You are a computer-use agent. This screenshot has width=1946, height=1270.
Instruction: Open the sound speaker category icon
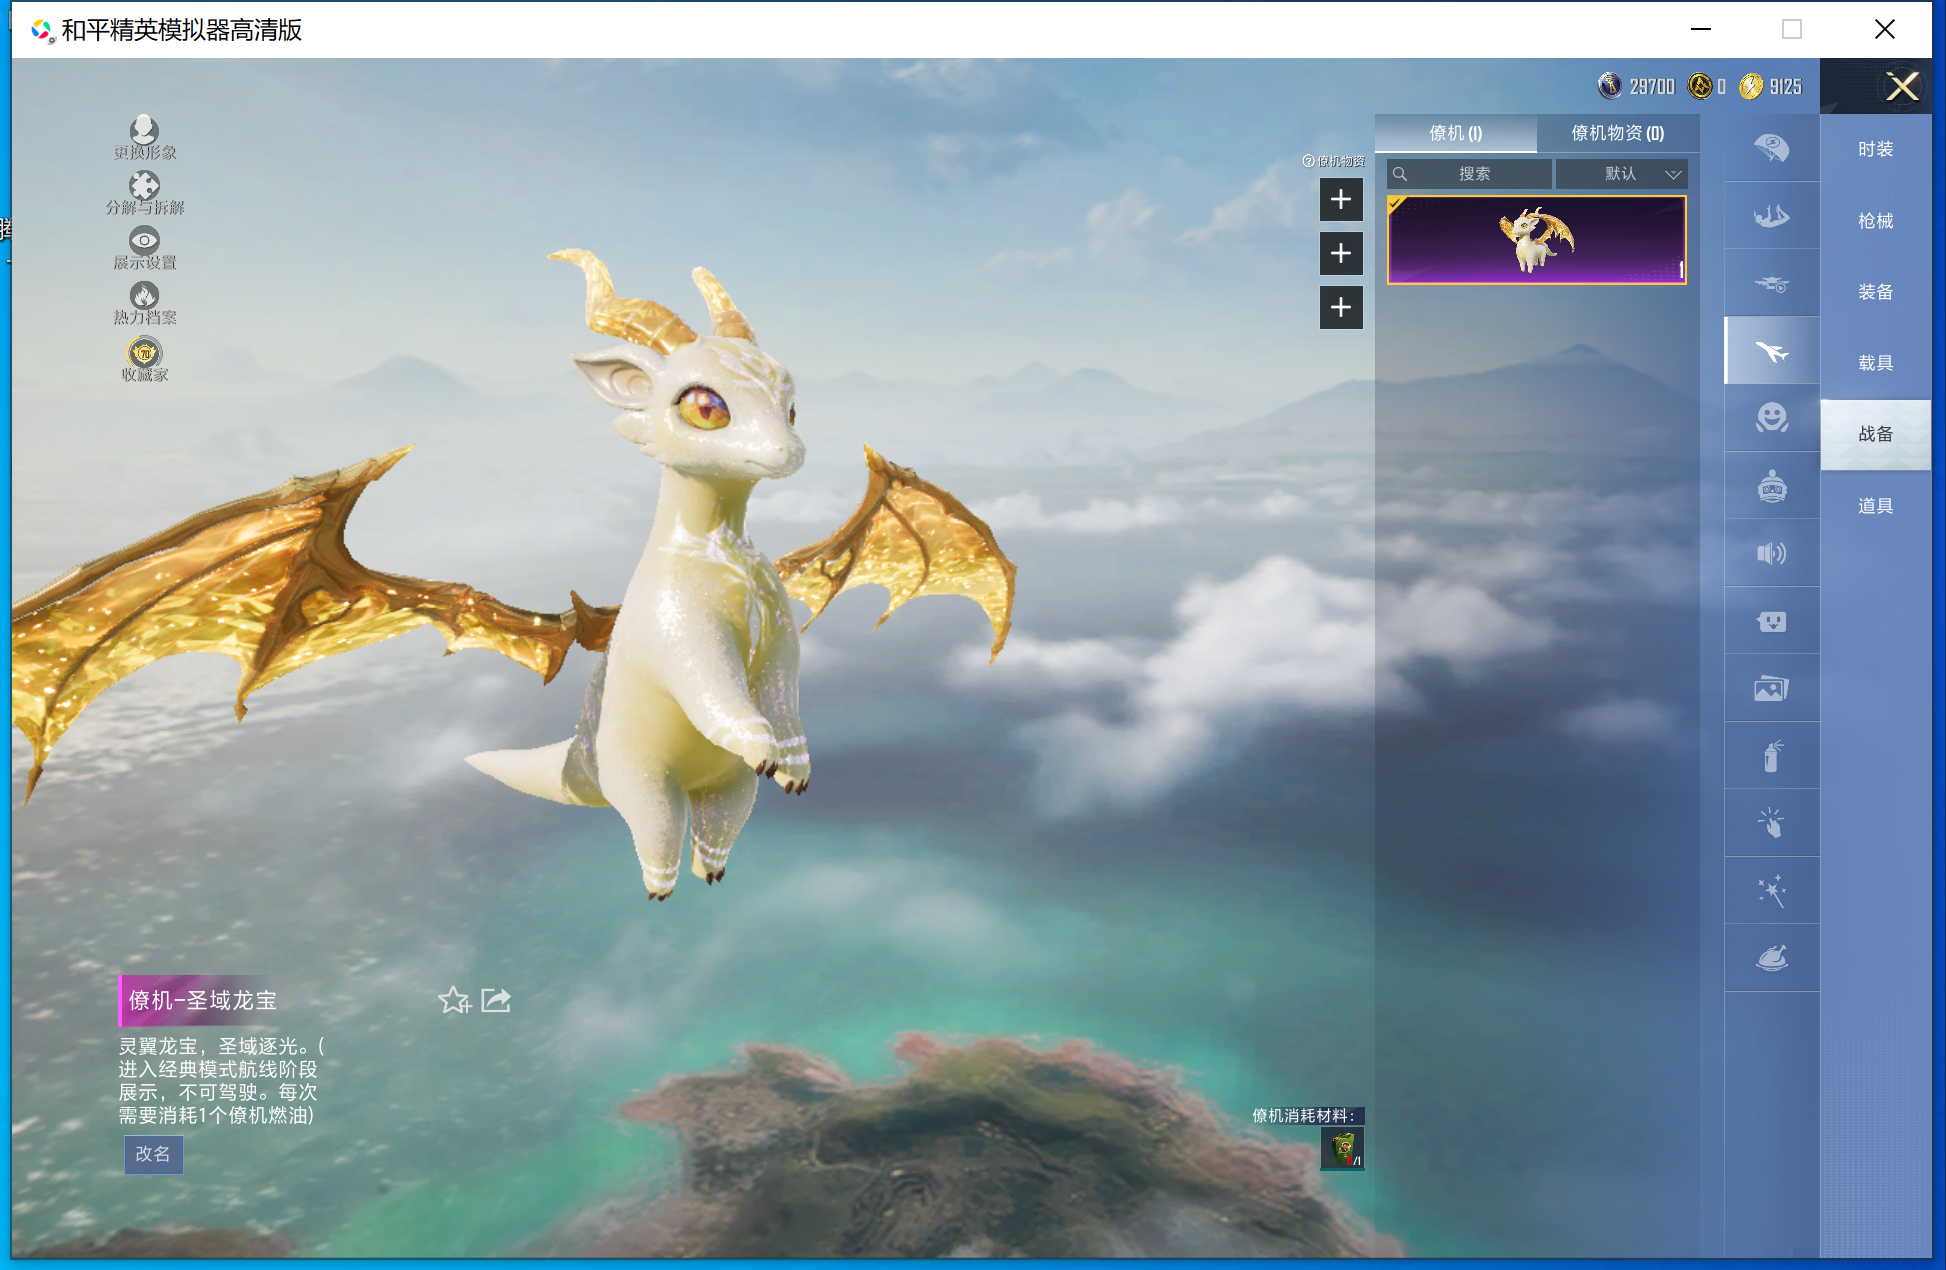[1771, 553]
